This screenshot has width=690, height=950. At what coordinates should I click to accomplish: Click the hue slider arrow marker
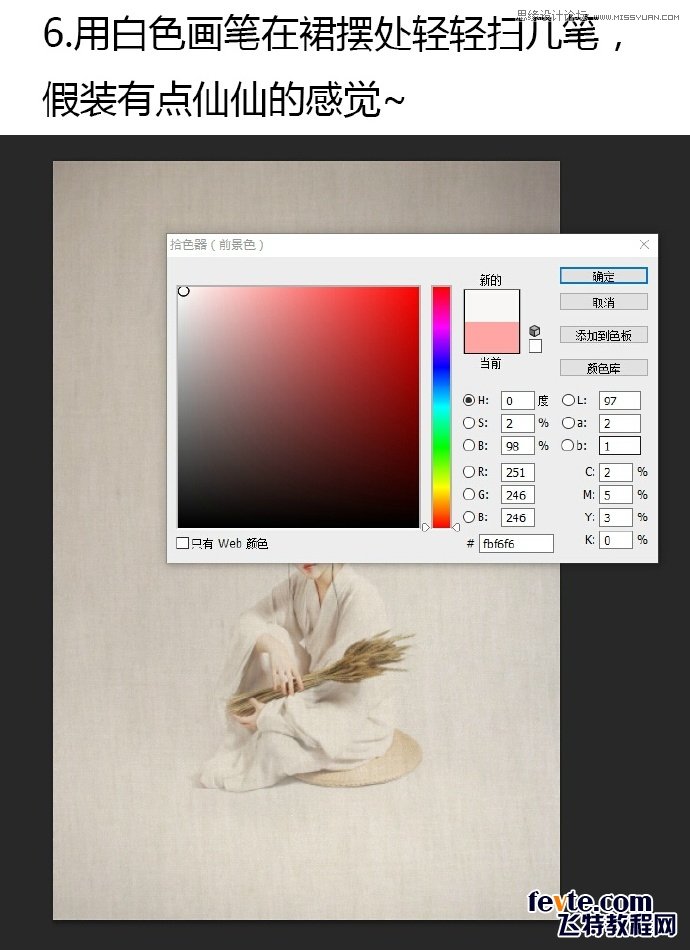(457, 526)
